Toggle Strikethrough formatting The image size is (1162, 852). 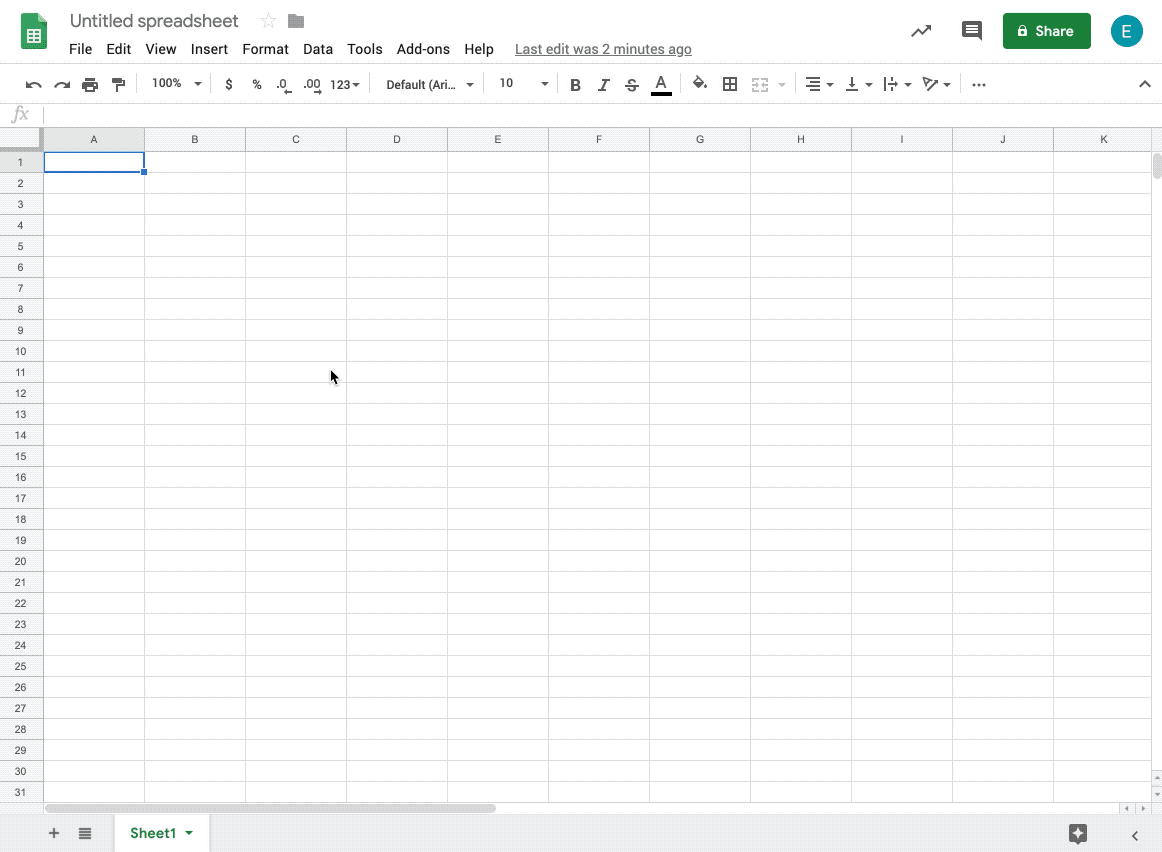click(631, 85)
